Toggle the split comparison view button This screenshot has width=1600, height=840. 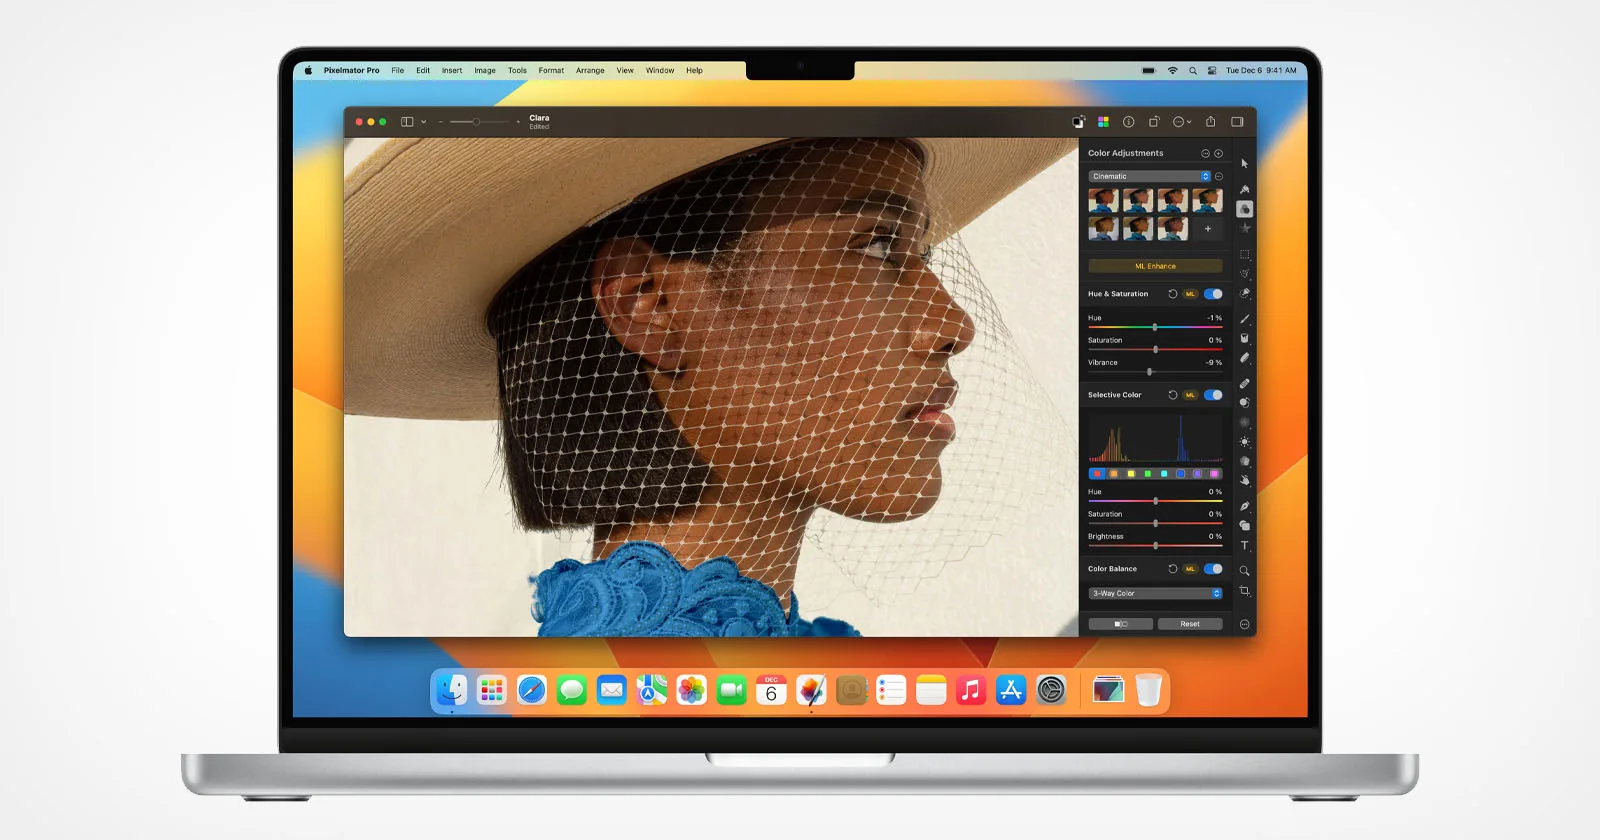tap(1121, 624)
